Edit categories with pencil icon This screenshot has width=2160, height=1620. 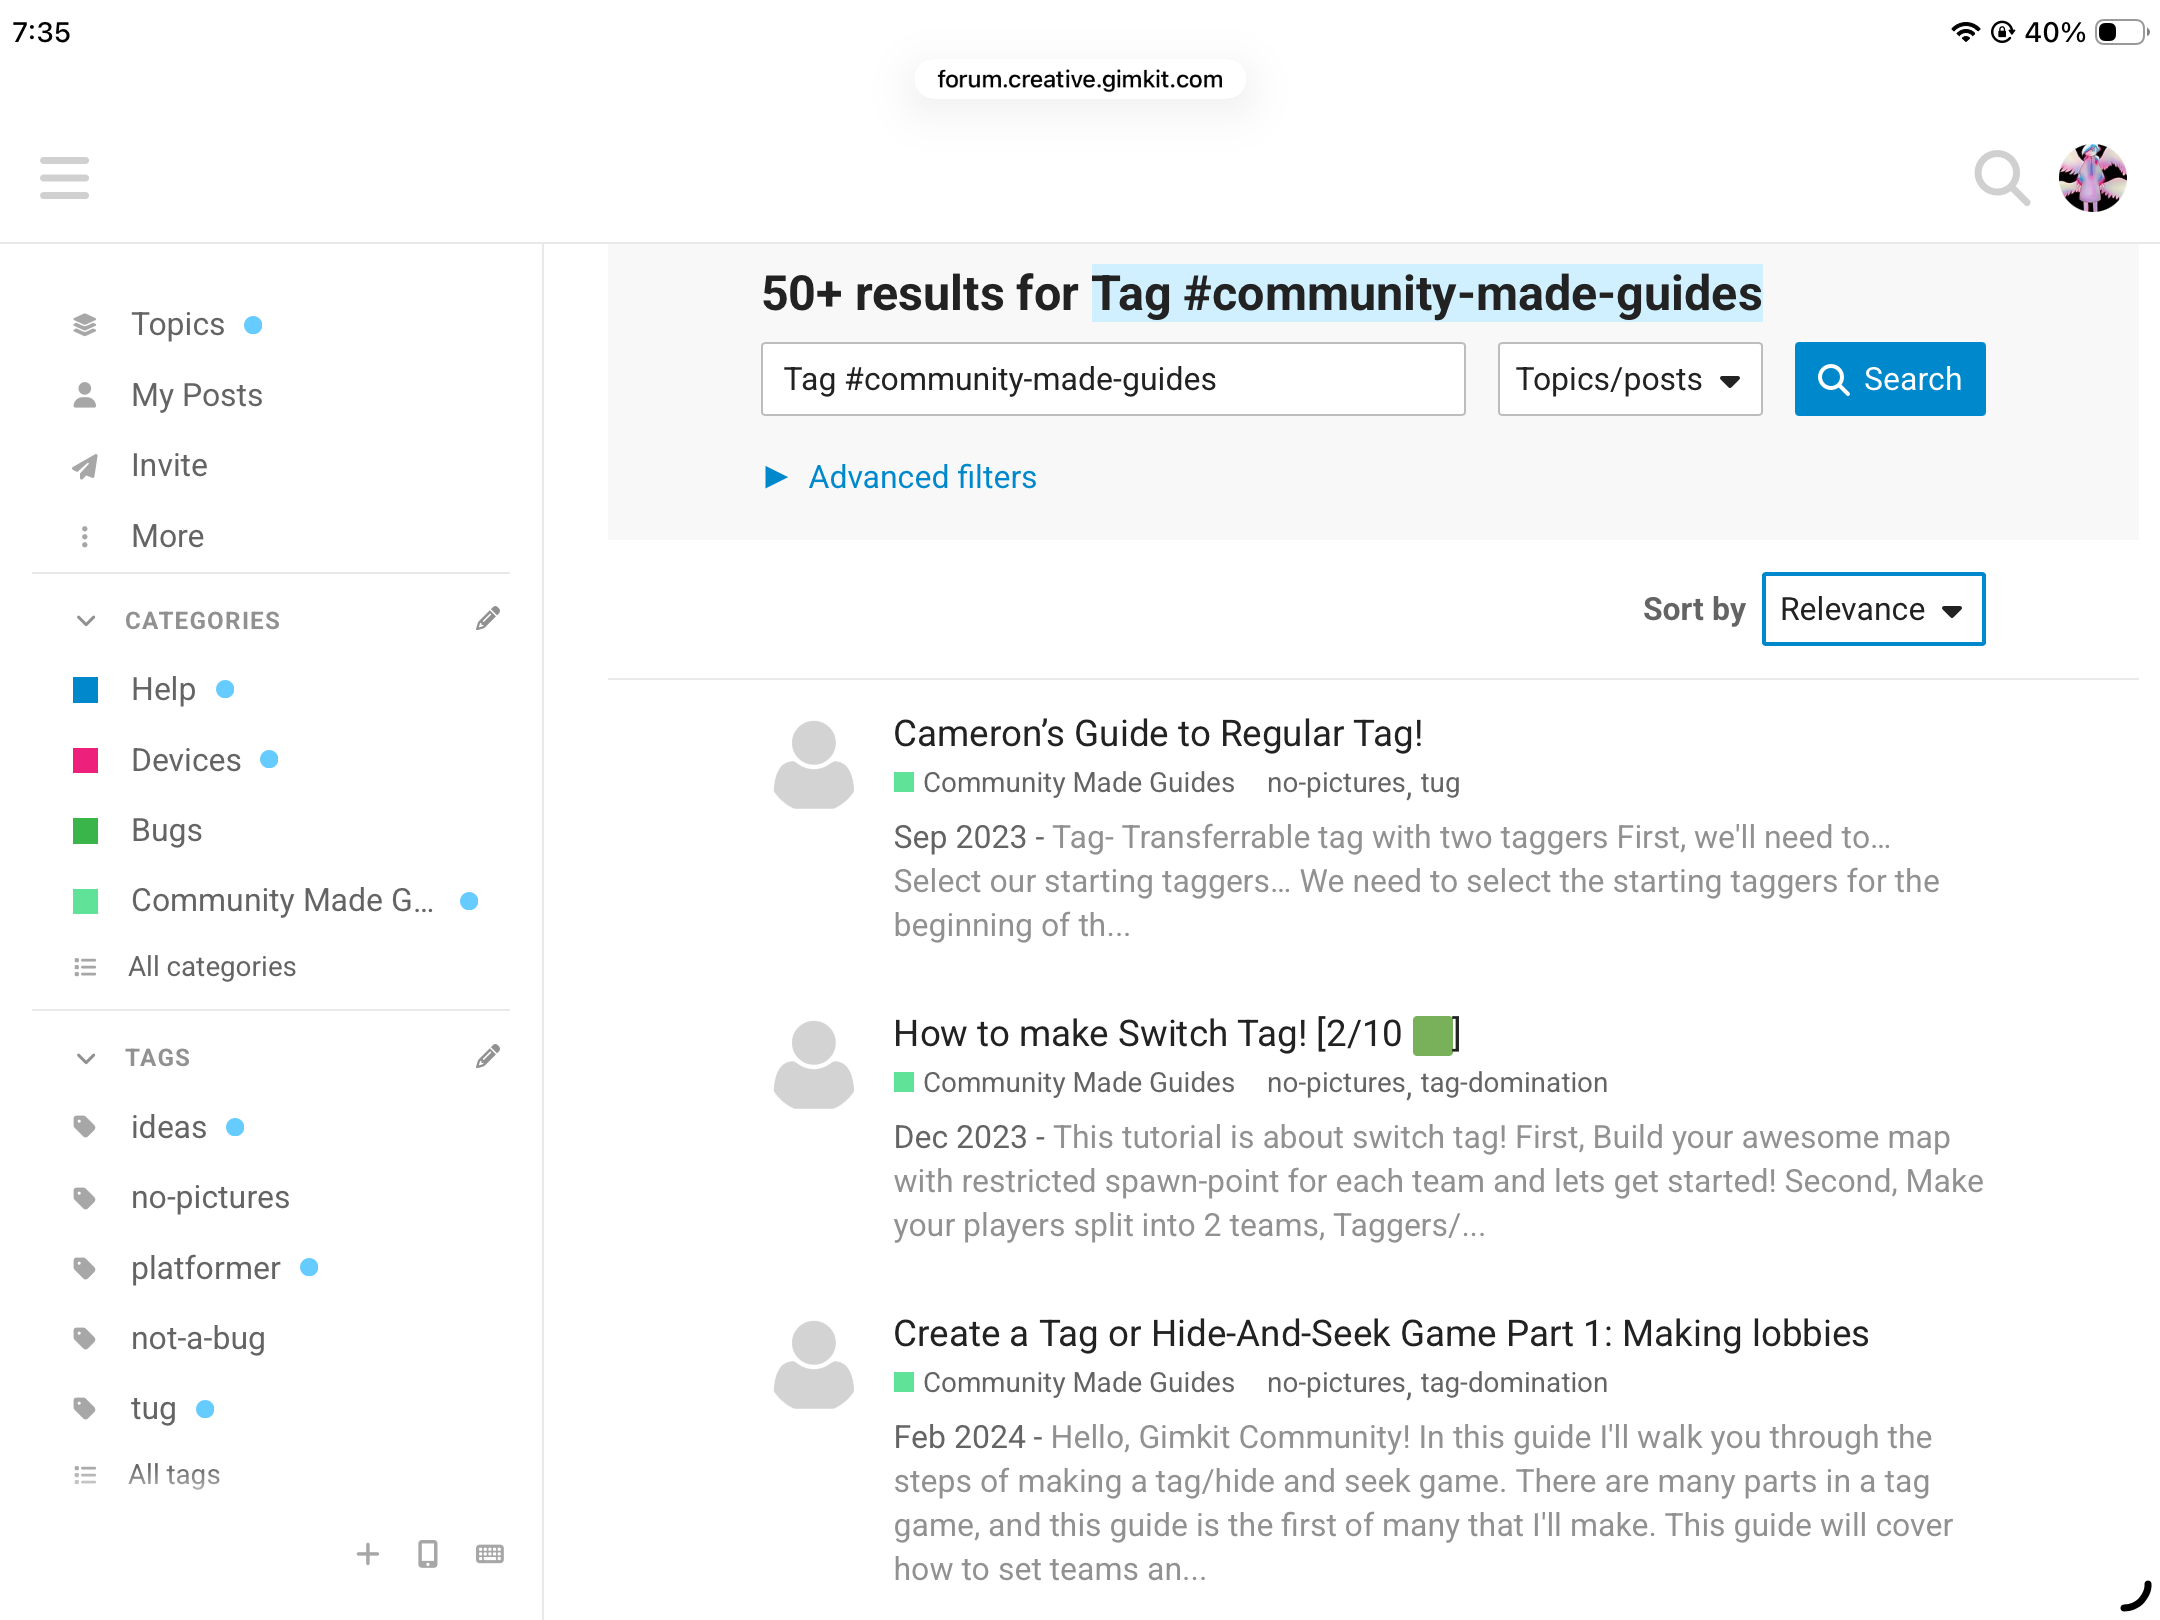pos(488,619)
